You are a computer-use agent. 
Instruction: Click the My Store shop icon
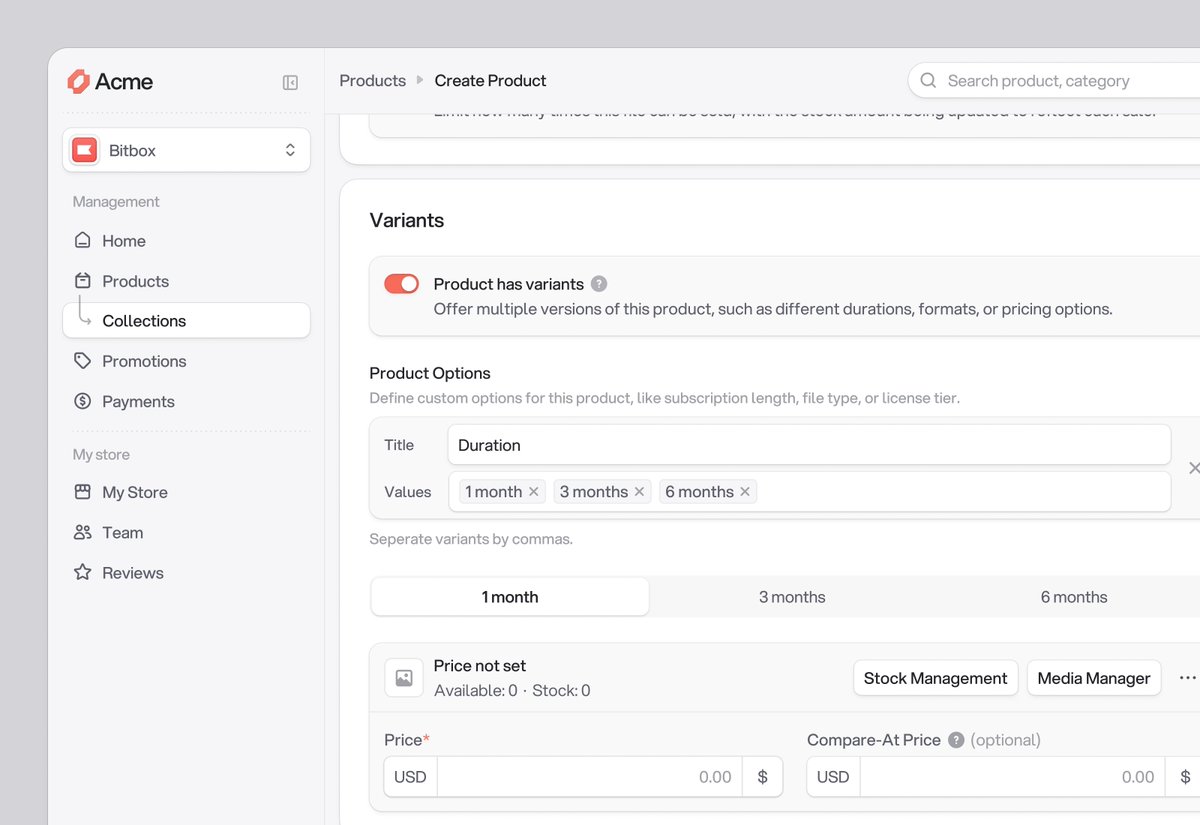[83, 492]
